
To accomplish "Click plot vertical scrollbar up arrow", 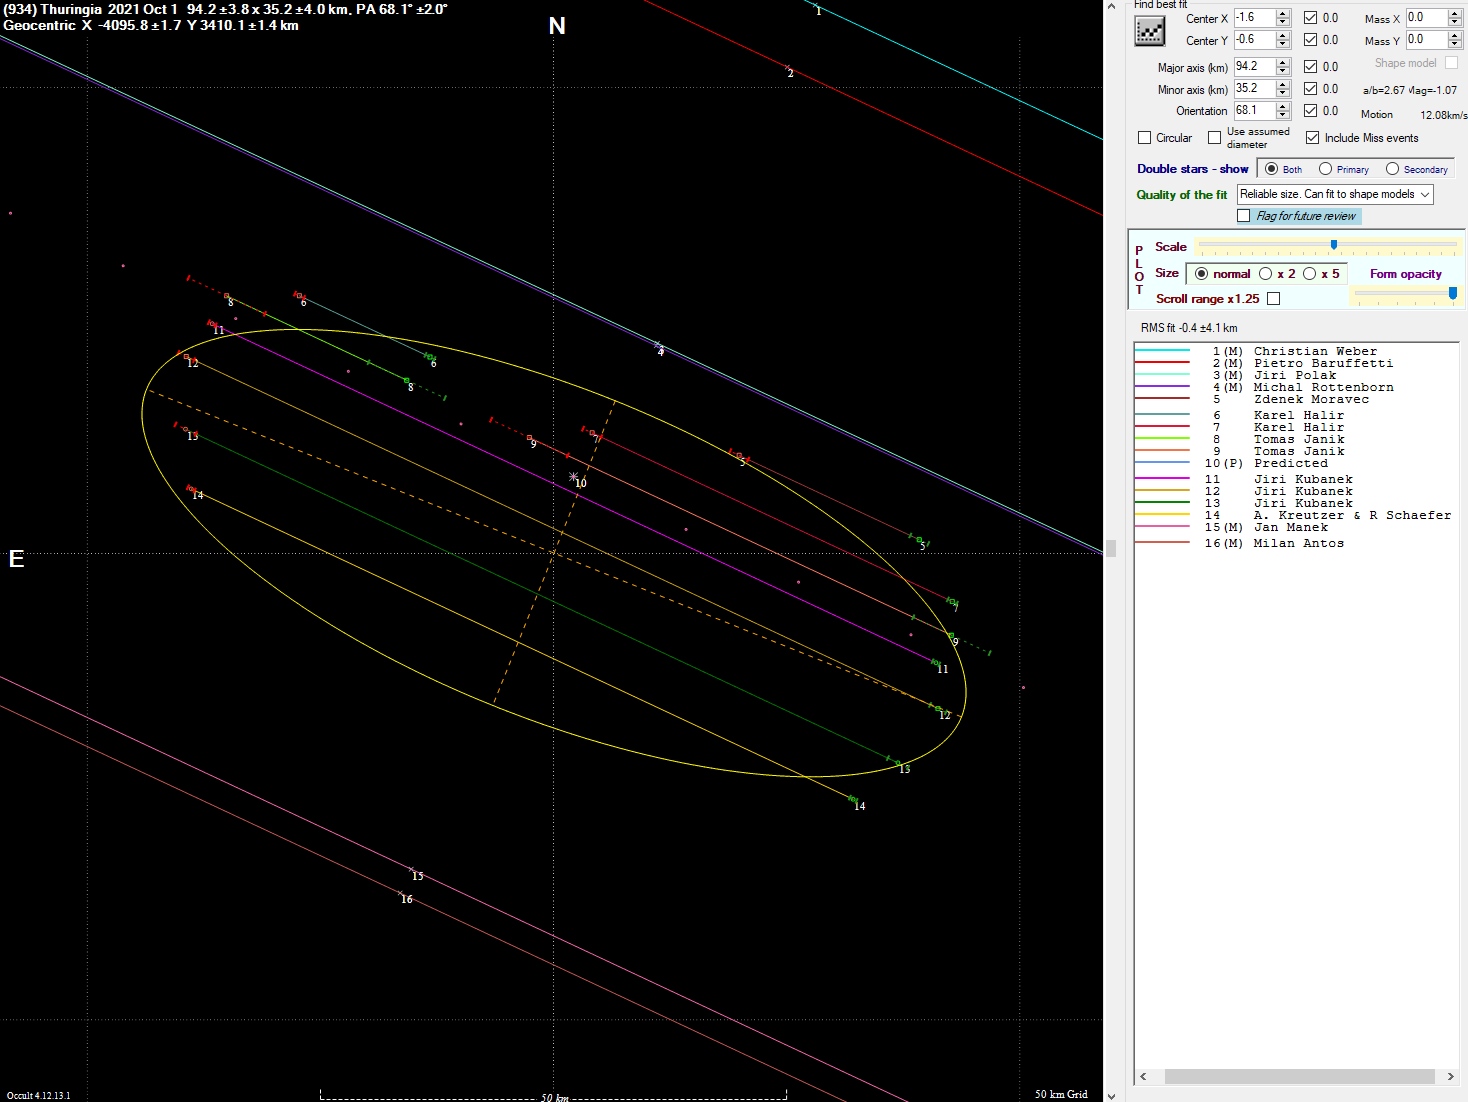I will point(1110,7).
